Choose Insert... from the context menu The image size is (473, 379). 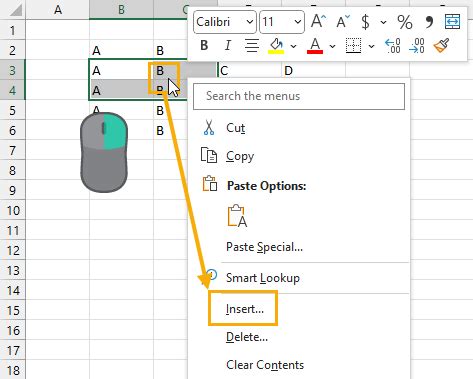pos(245,309)
